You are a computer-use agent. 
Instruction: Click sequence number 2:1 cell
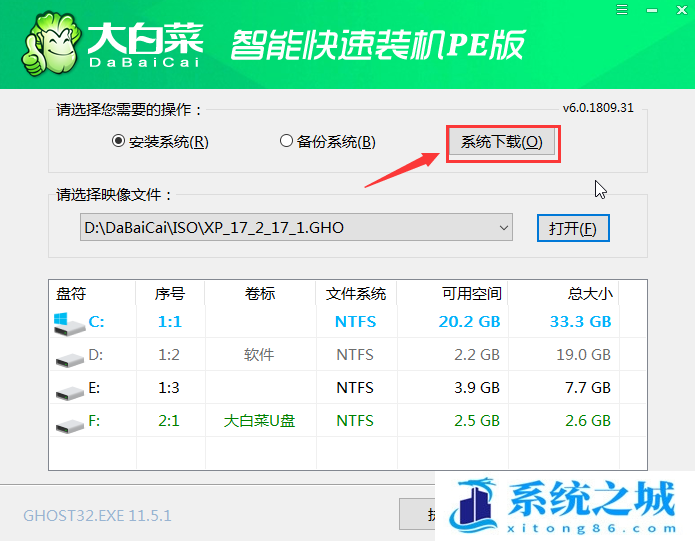tap(169, 420)
